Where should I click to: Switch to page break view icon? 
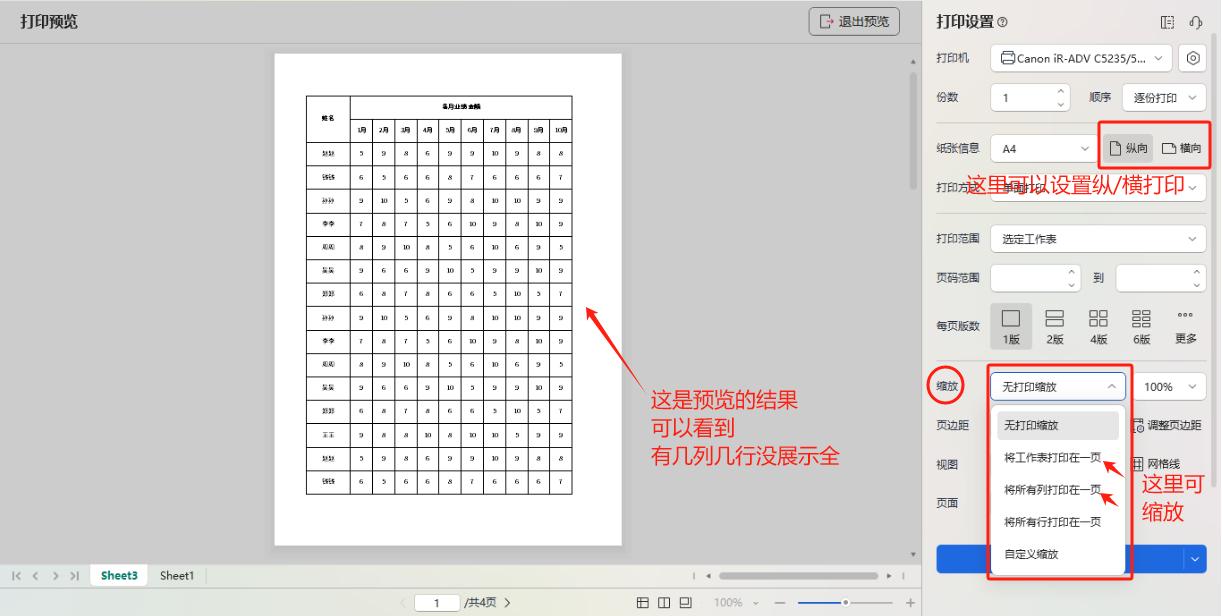[664, 603]
